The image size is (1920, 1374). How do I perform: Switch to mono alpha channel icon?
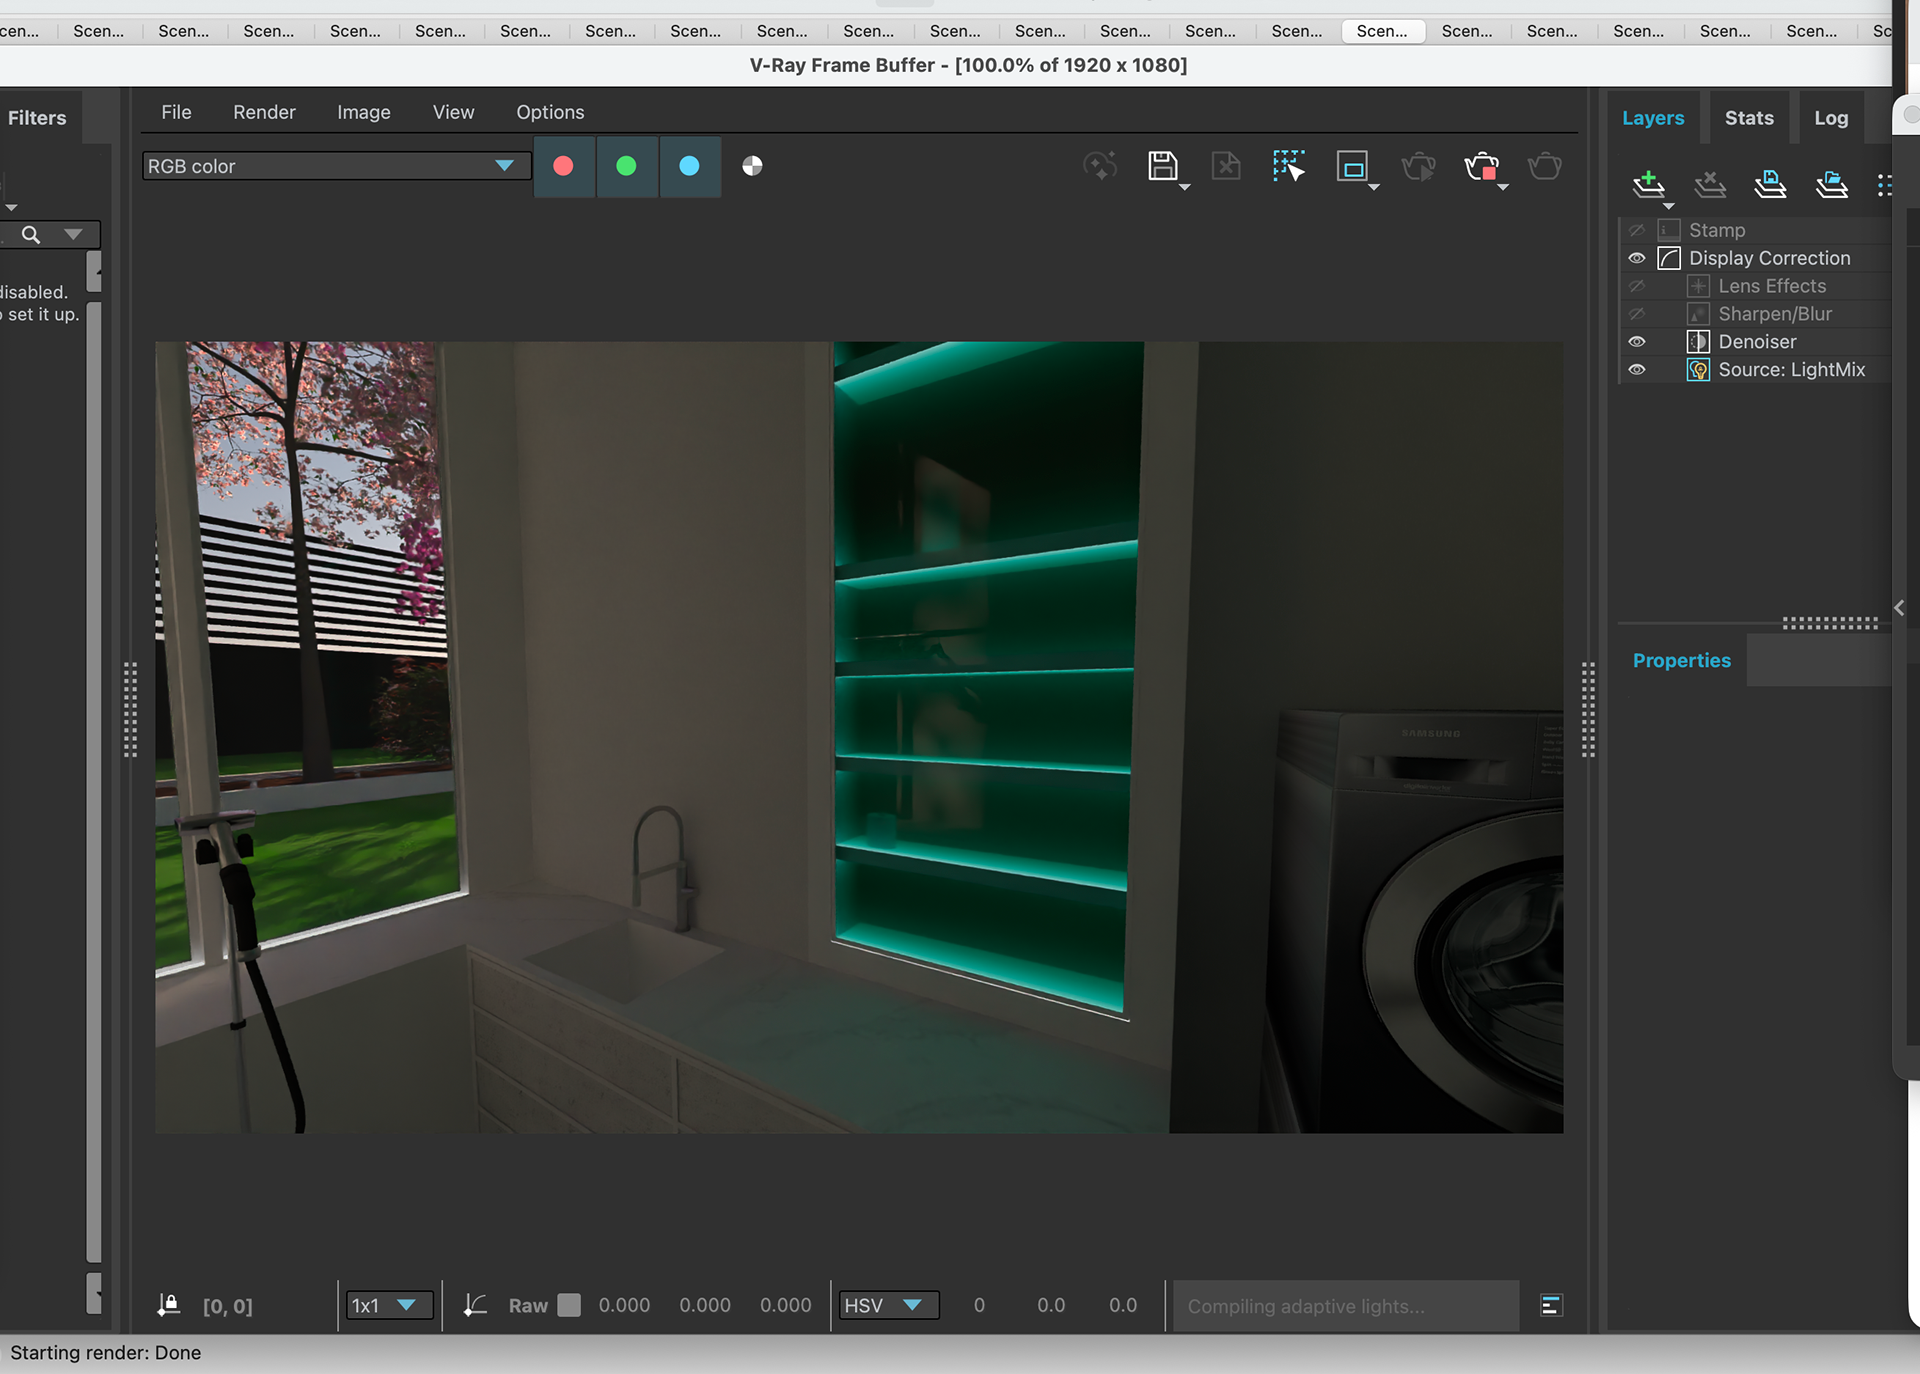click(x=752, y=166)
